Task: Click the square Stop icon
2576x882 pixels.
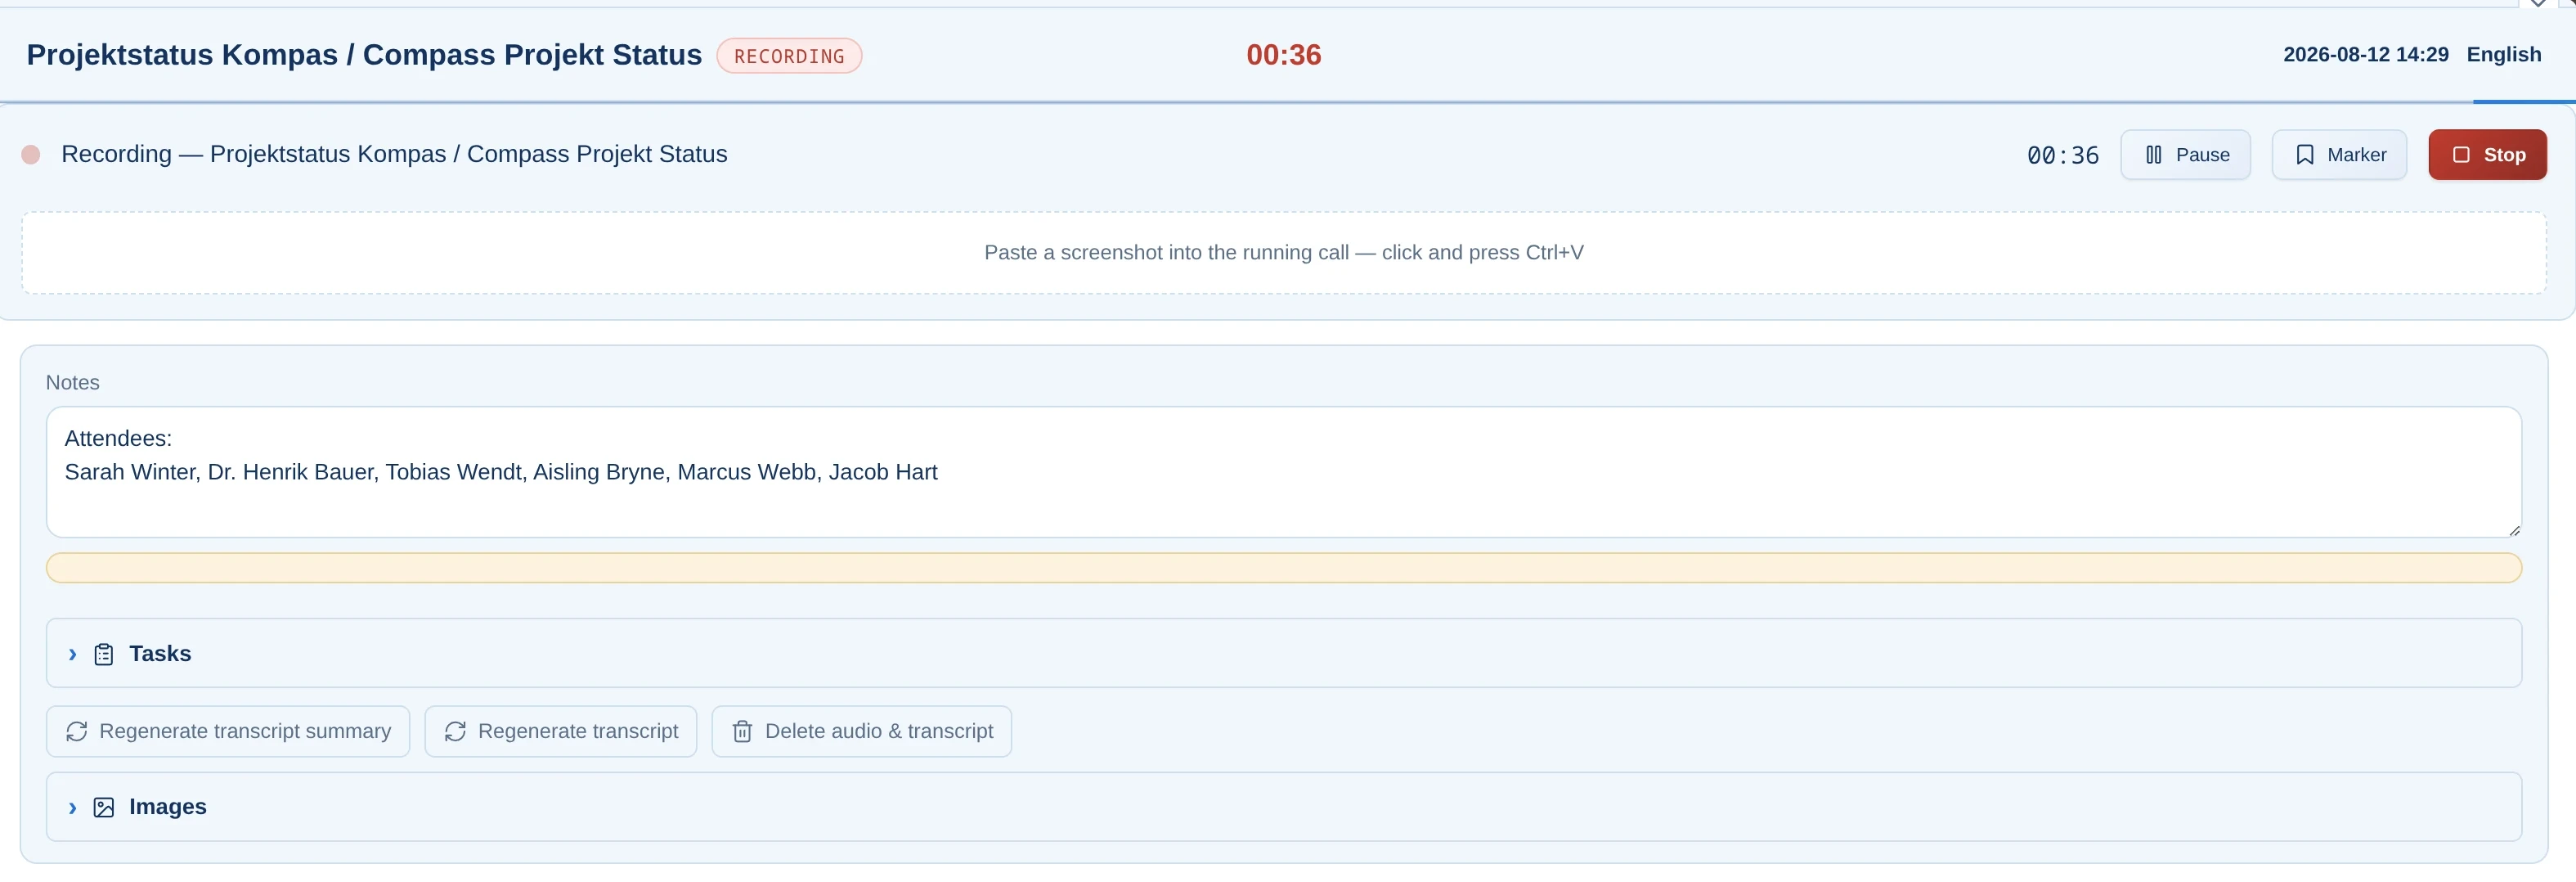Action: point(2461,155)
